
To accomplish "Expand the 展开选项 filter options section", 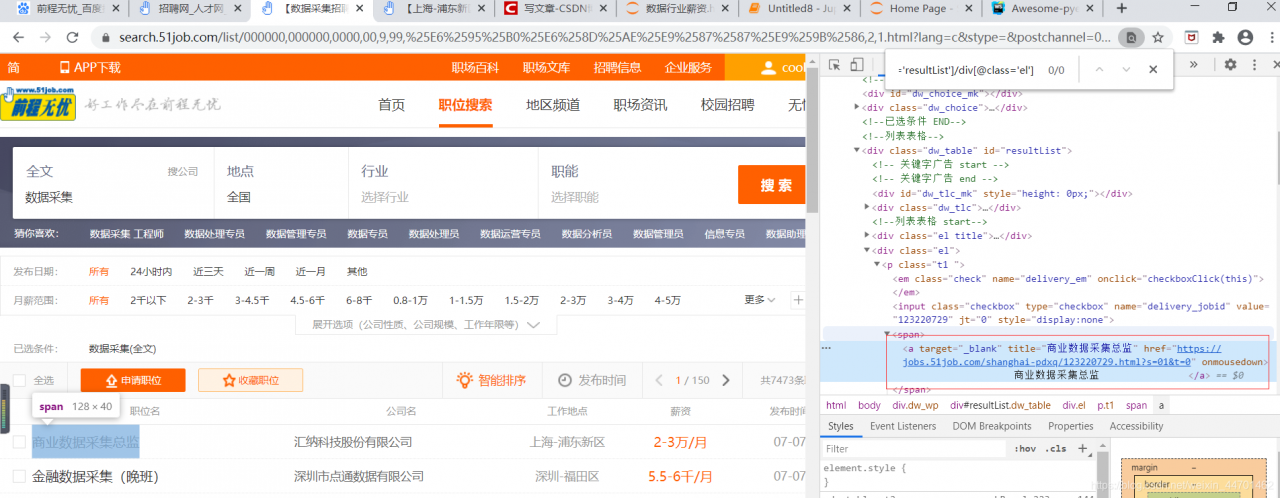I will [x=426, y=325].
